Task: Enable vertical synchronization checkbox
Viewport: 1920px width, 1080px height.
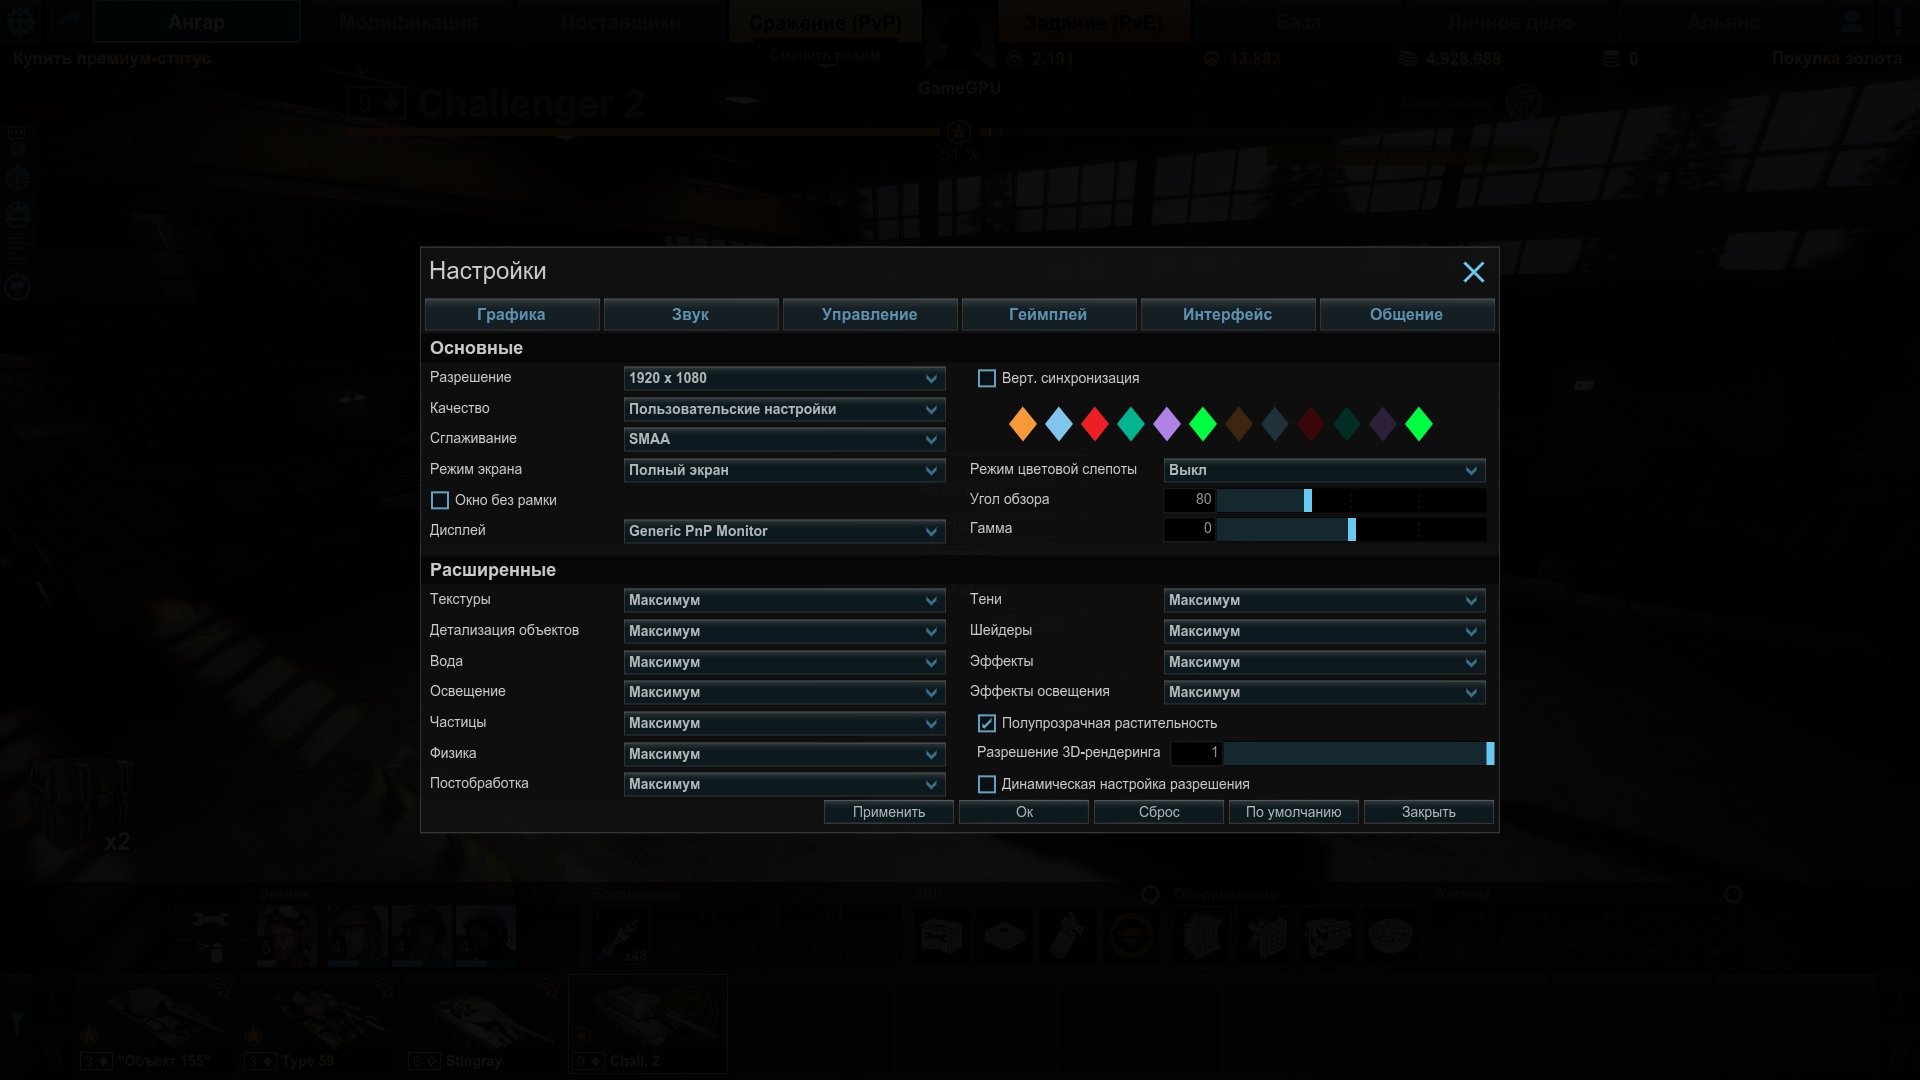Action: tap(986, 378)
